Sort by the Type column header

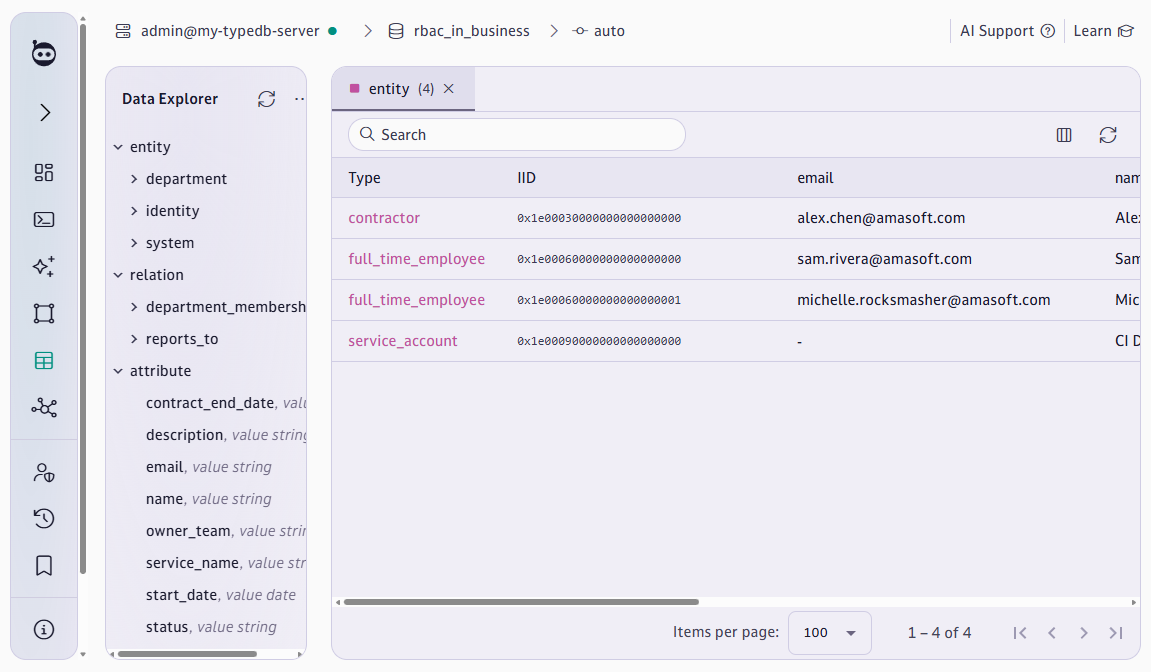point(364,178)
